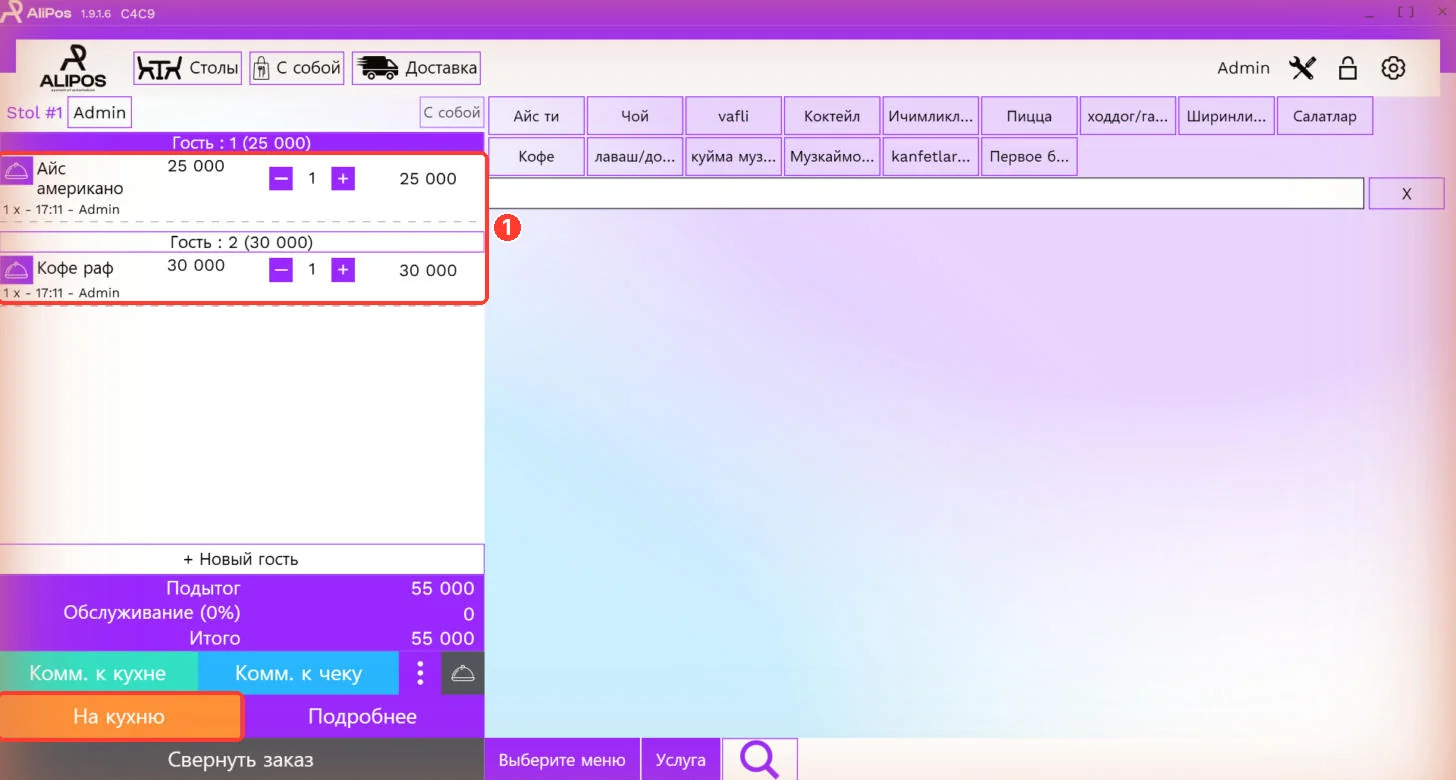
Task: Open settings via the gear icon
Action: [x=1393, y=68]
